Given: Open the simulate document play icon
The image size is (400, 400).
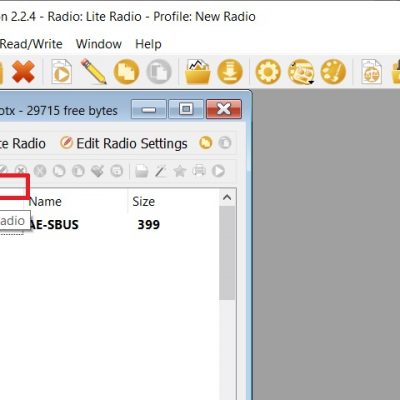Looking at the screenshot, I should [x=62, y=72].
